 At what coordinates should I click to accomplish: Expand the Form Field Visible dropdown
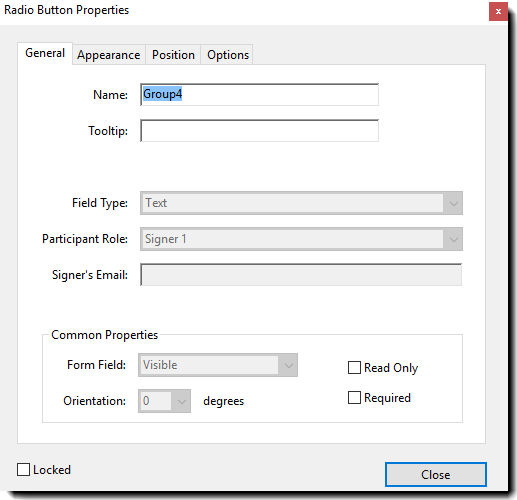pyautogui.click(x=218, y=365)
